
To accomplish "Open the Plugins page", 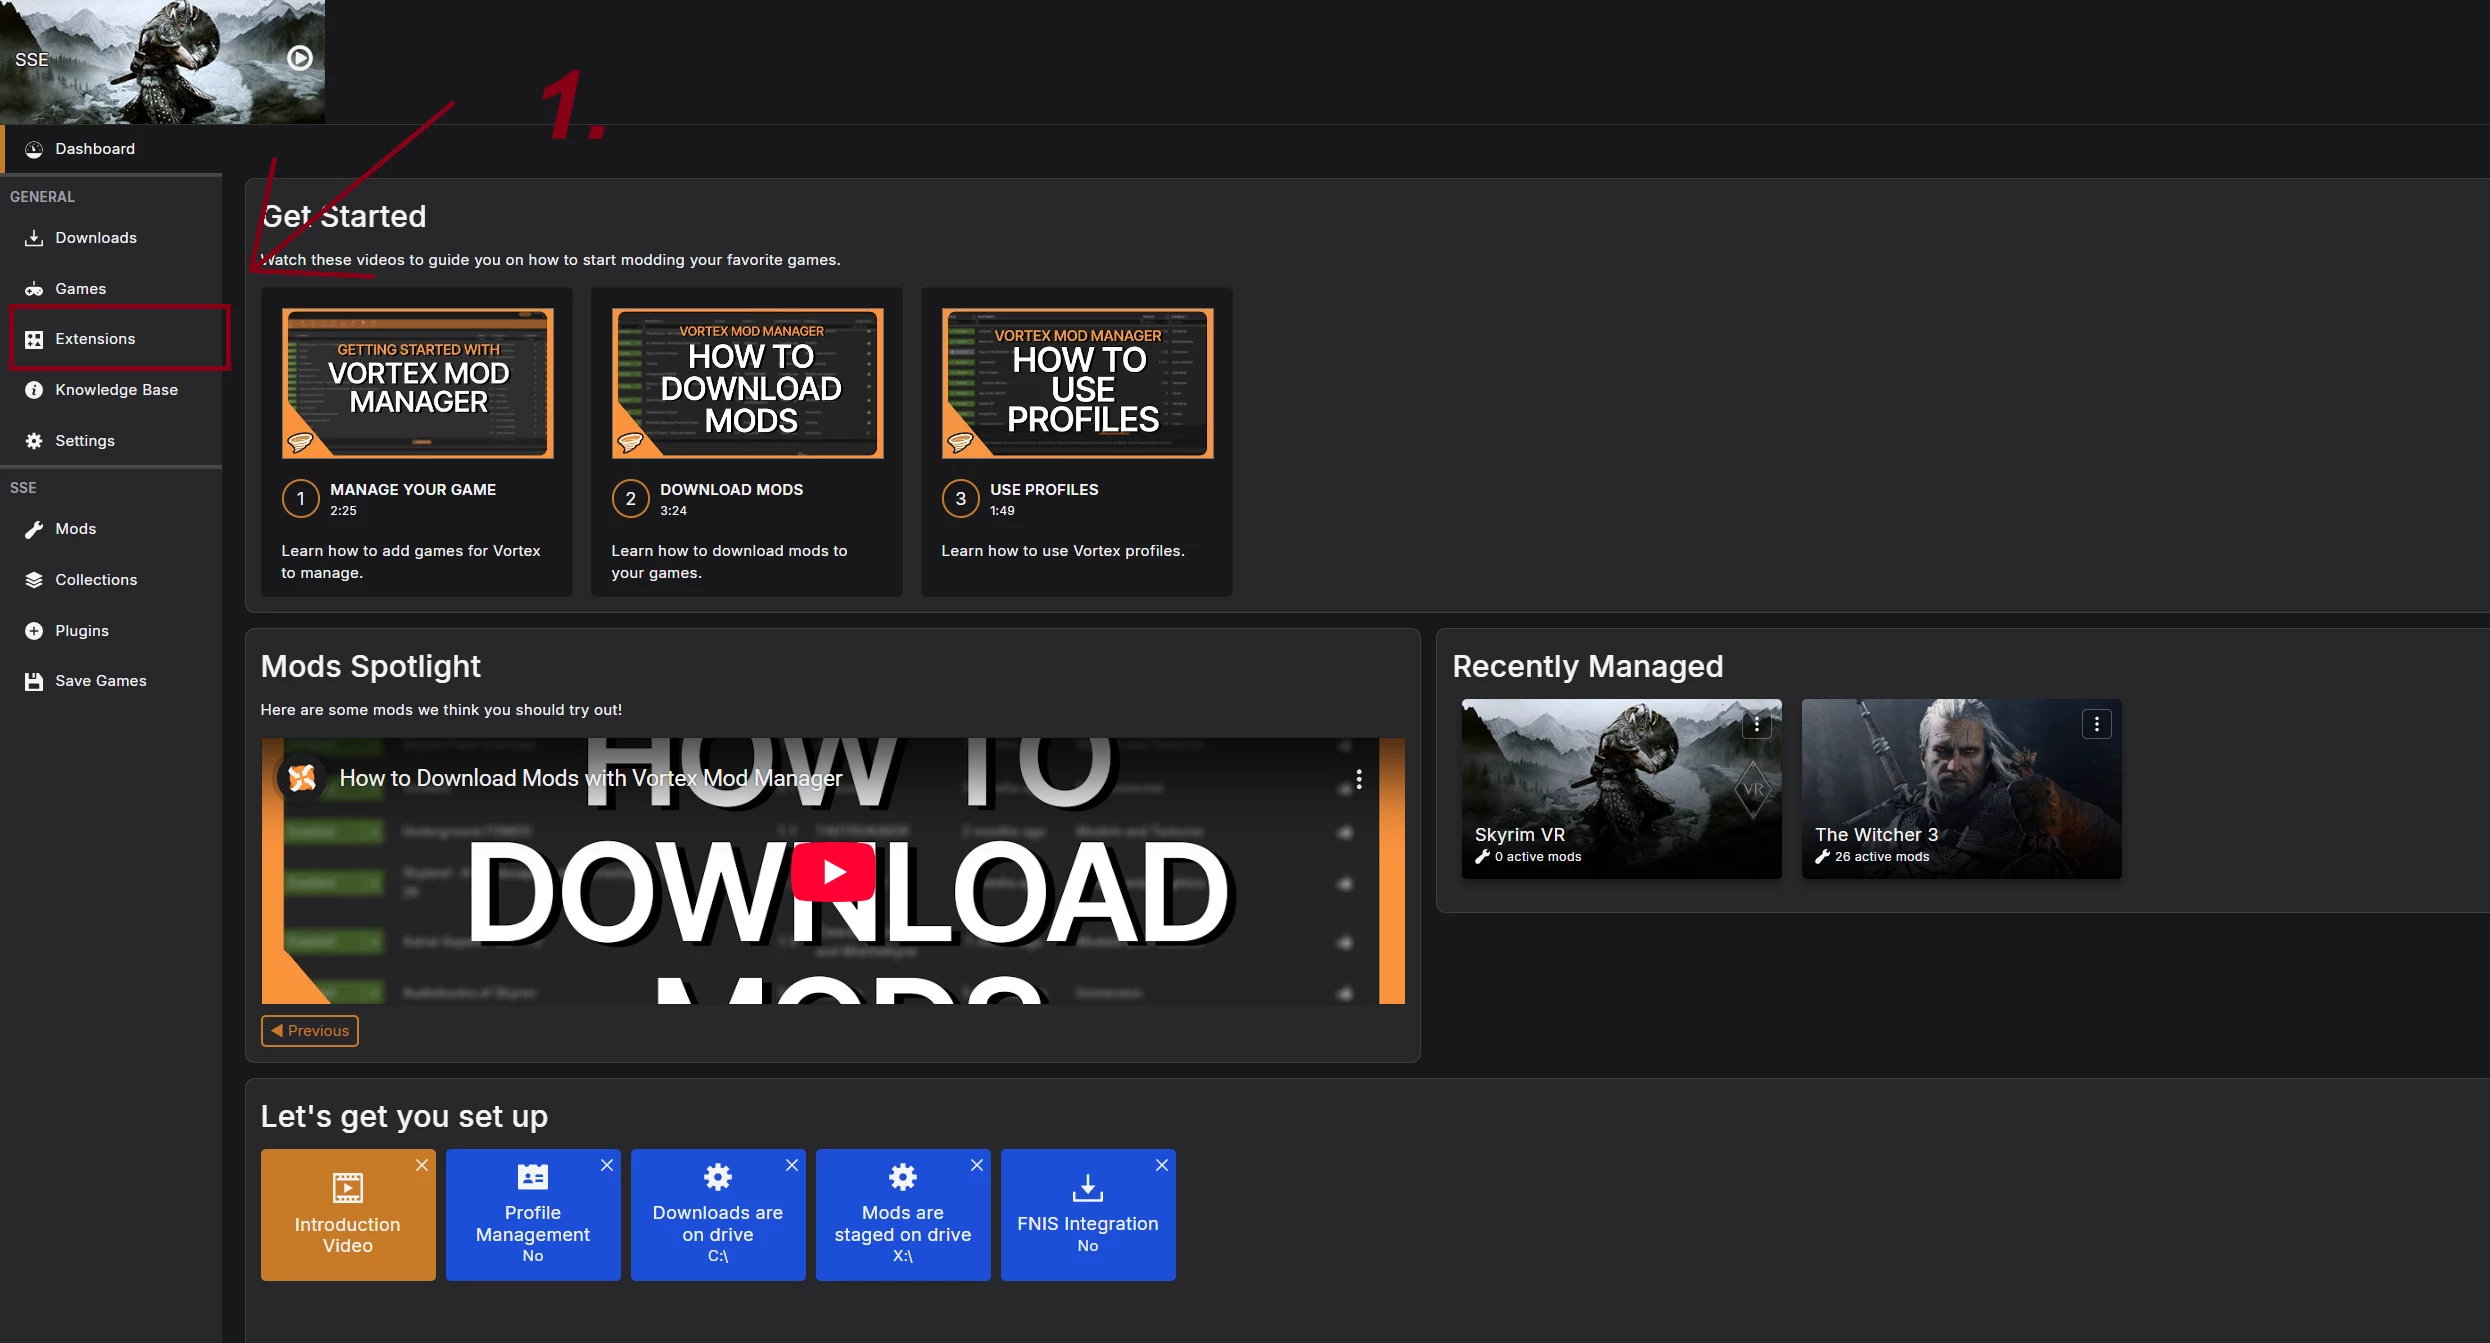I will [x=111, y=631].
